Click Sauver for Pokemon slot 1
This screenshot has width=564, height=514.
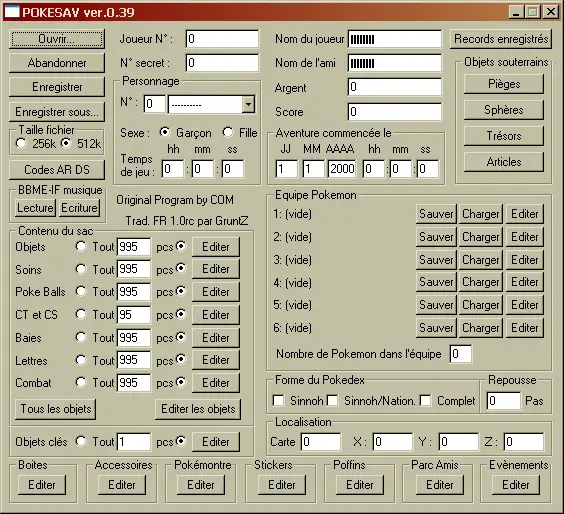click(x=436, y=214)
